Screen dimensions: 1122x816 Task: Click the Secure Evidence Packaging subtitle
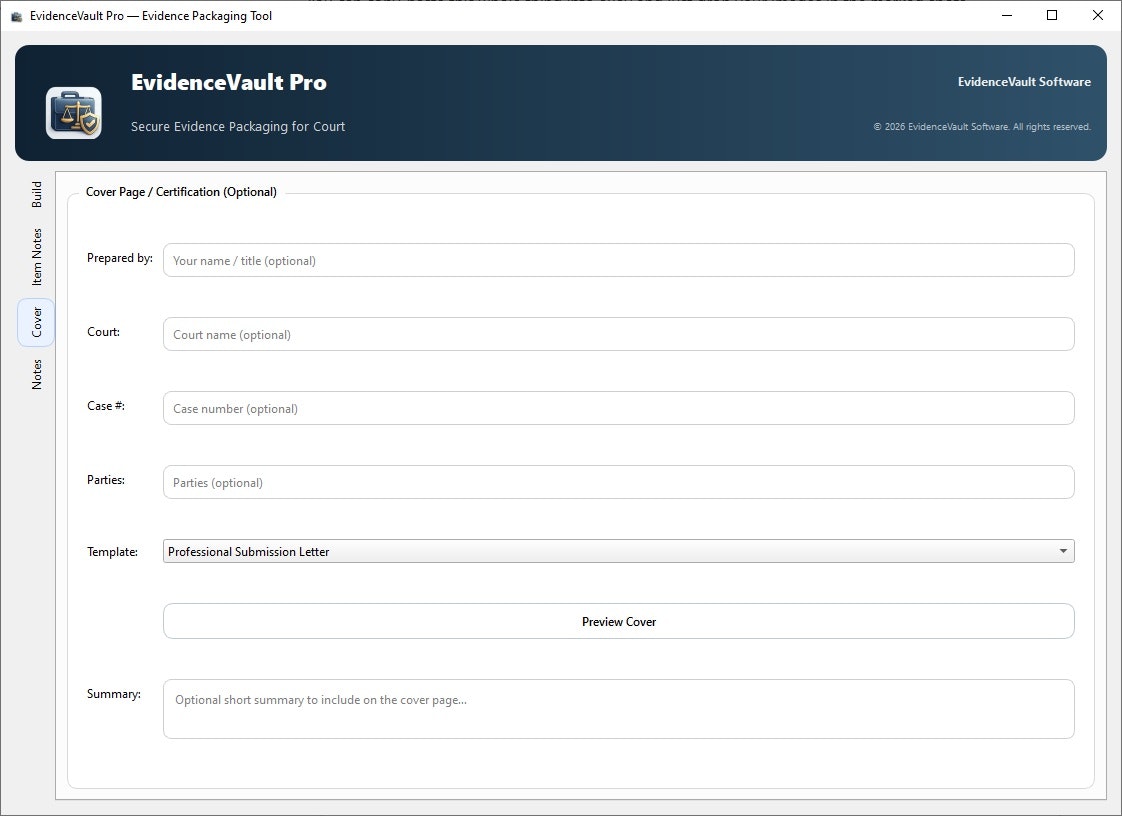pos(238,126)
